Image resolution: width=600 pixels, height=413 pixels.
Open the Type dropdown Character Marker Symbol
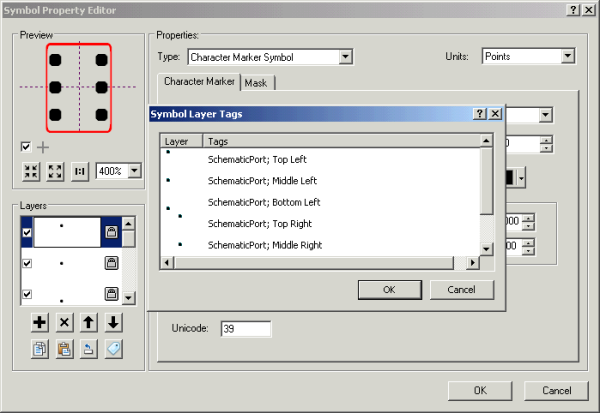[345, 57]
